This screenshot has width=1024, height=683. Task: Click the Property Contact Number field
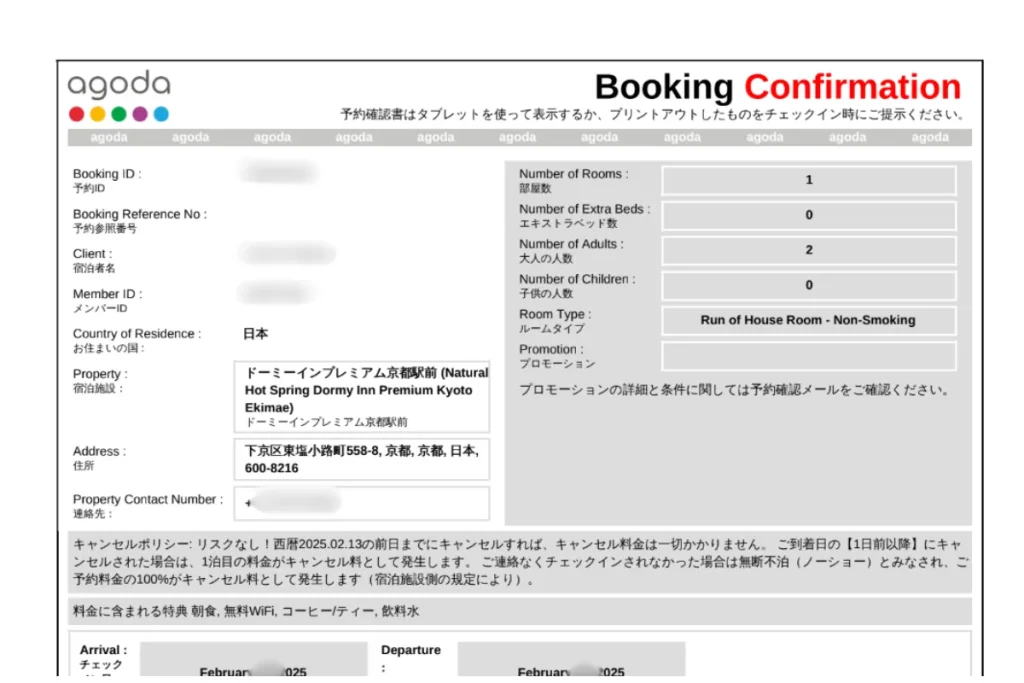(x=362, y=505)
